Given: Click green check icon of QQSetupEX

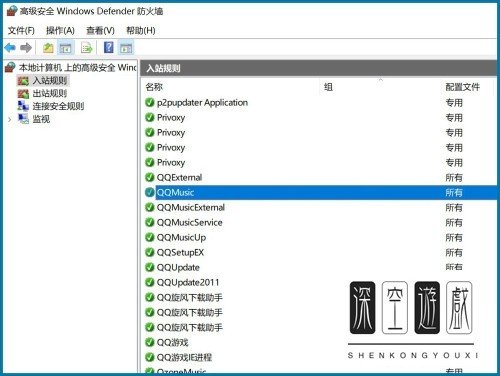Looking at the screenshot, I should pos(150,252).
